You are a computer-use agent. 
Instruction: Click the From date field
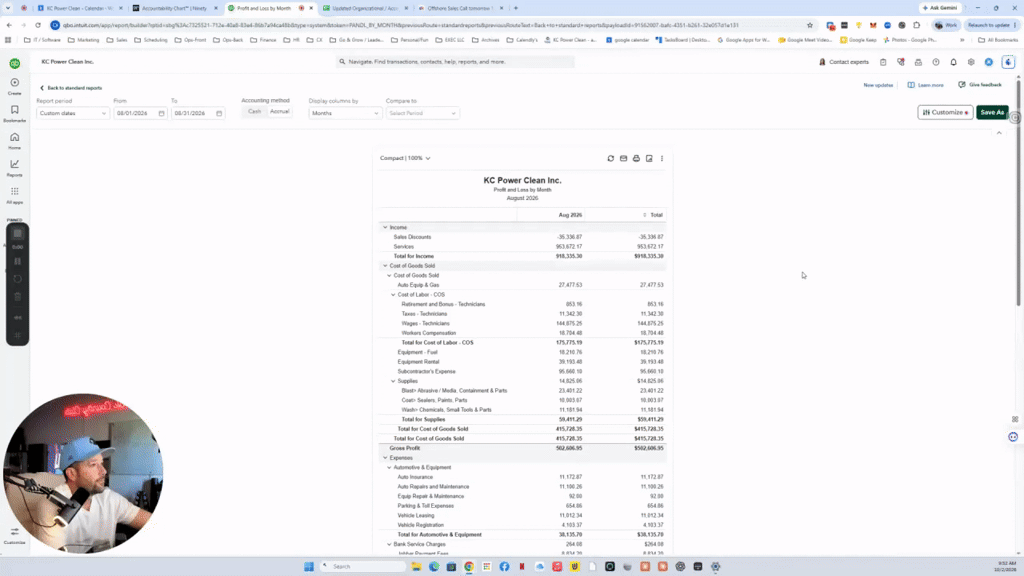(140, 114)
